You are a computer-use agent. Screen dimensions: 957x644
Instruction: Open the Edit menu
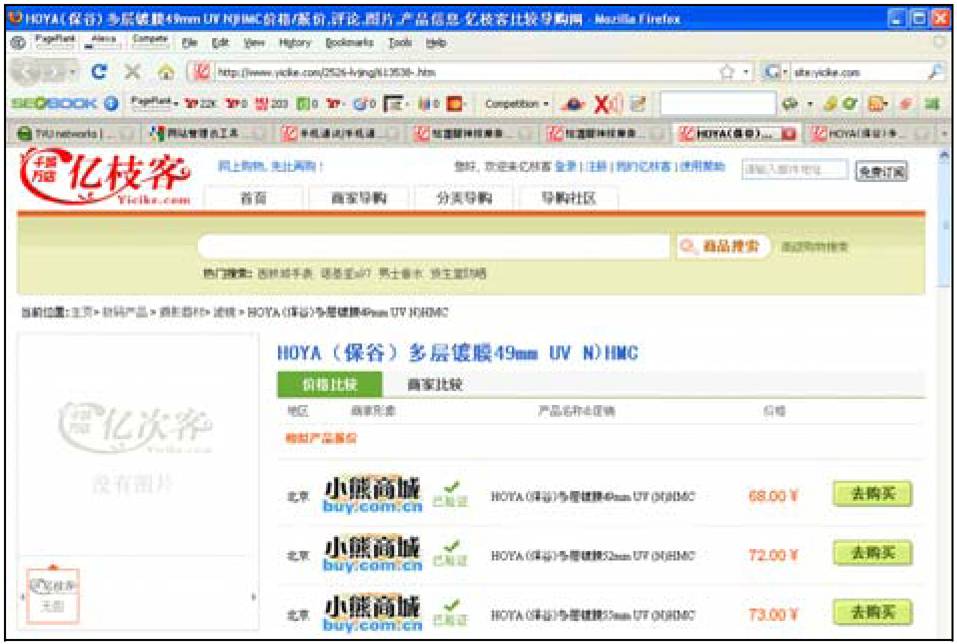pyautogui.click(x=220, y=43)
